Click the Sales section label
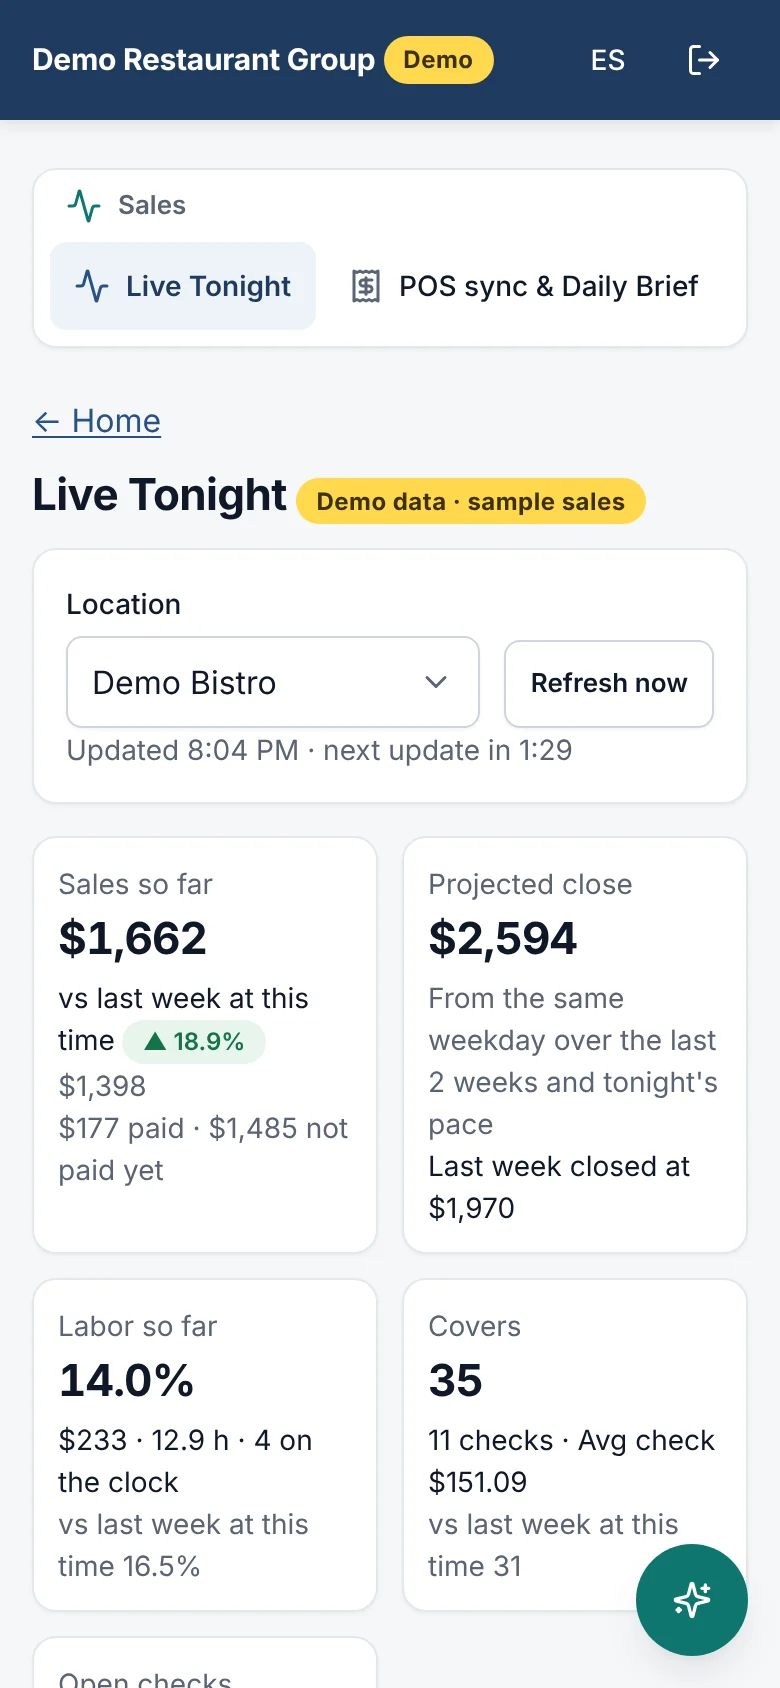This screenshot has height=1688, width=780. (x=152, y=205)
